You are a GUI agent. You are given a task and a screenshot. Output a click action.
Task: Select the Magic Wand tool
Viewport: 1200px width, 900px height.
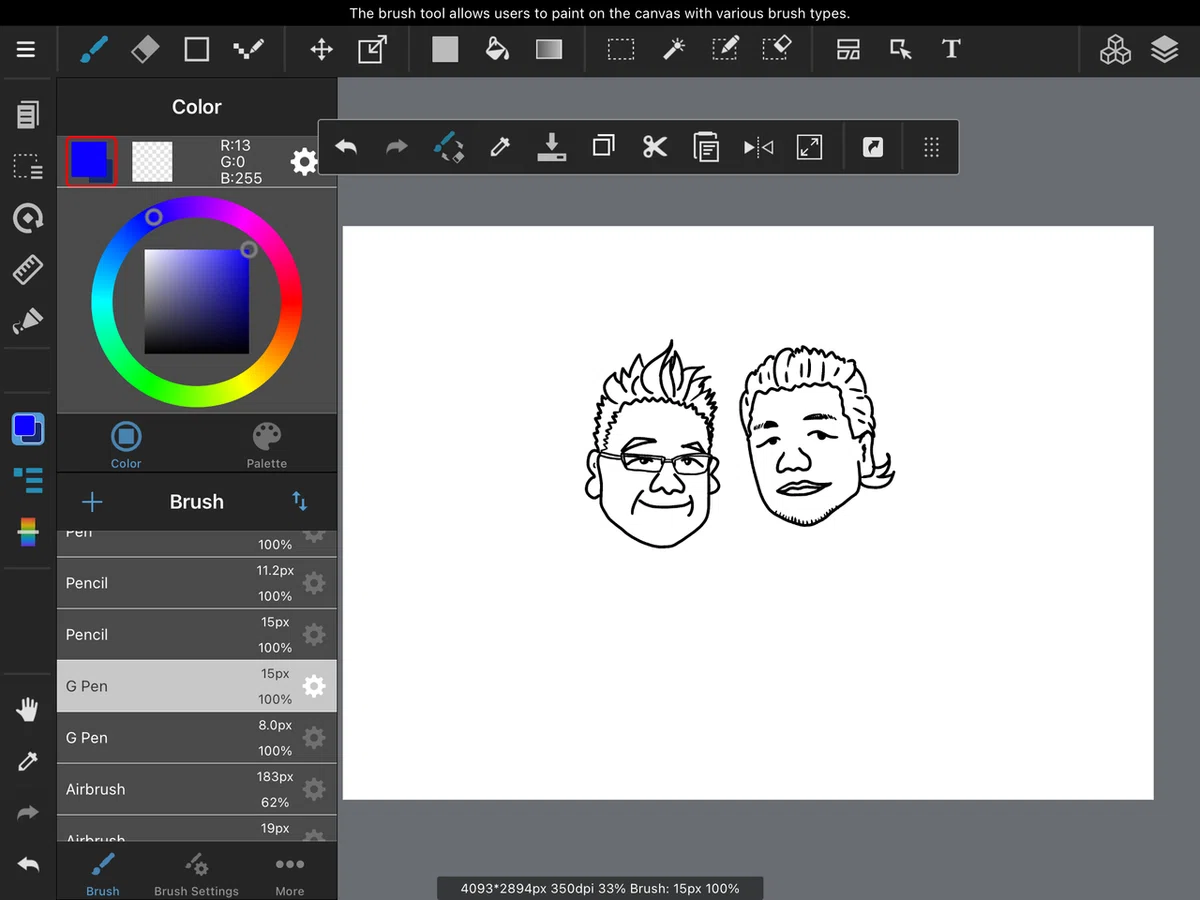click(674, 49)
